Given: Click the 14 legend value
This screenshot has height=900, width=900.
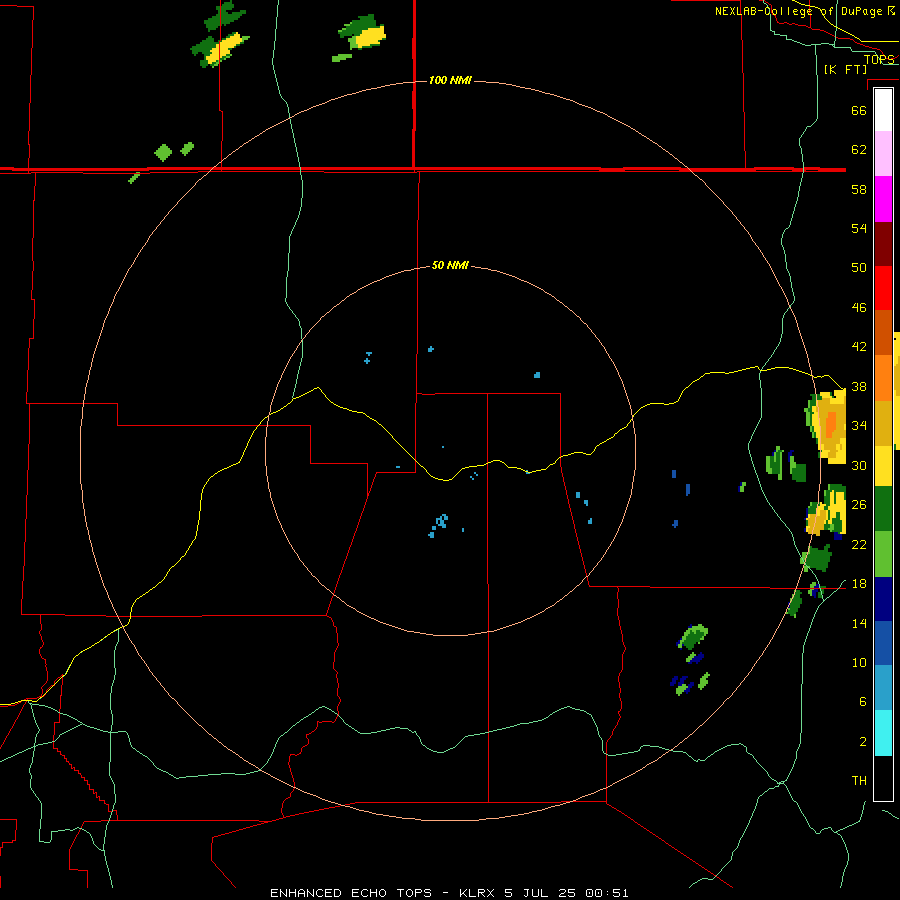Looking at the screenshot, I should [x=859, y=623].
